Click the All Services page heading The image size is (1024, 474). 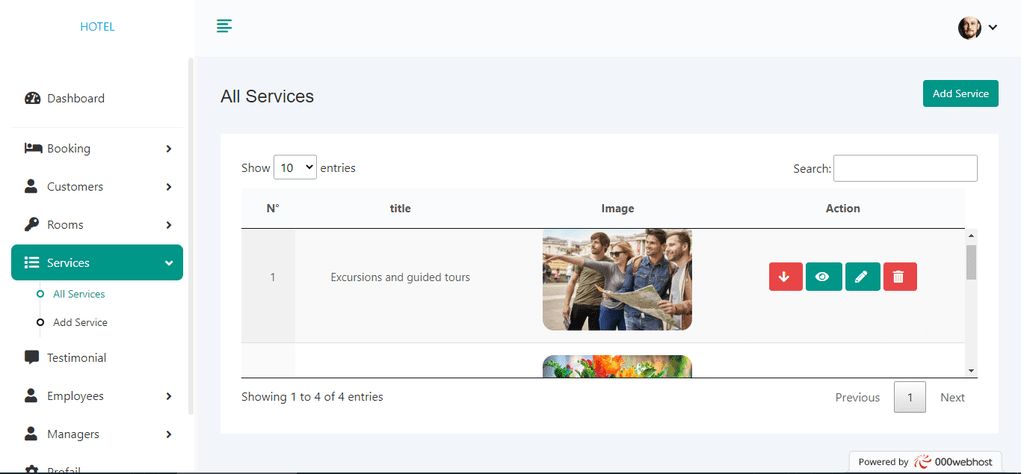(267, 96)
